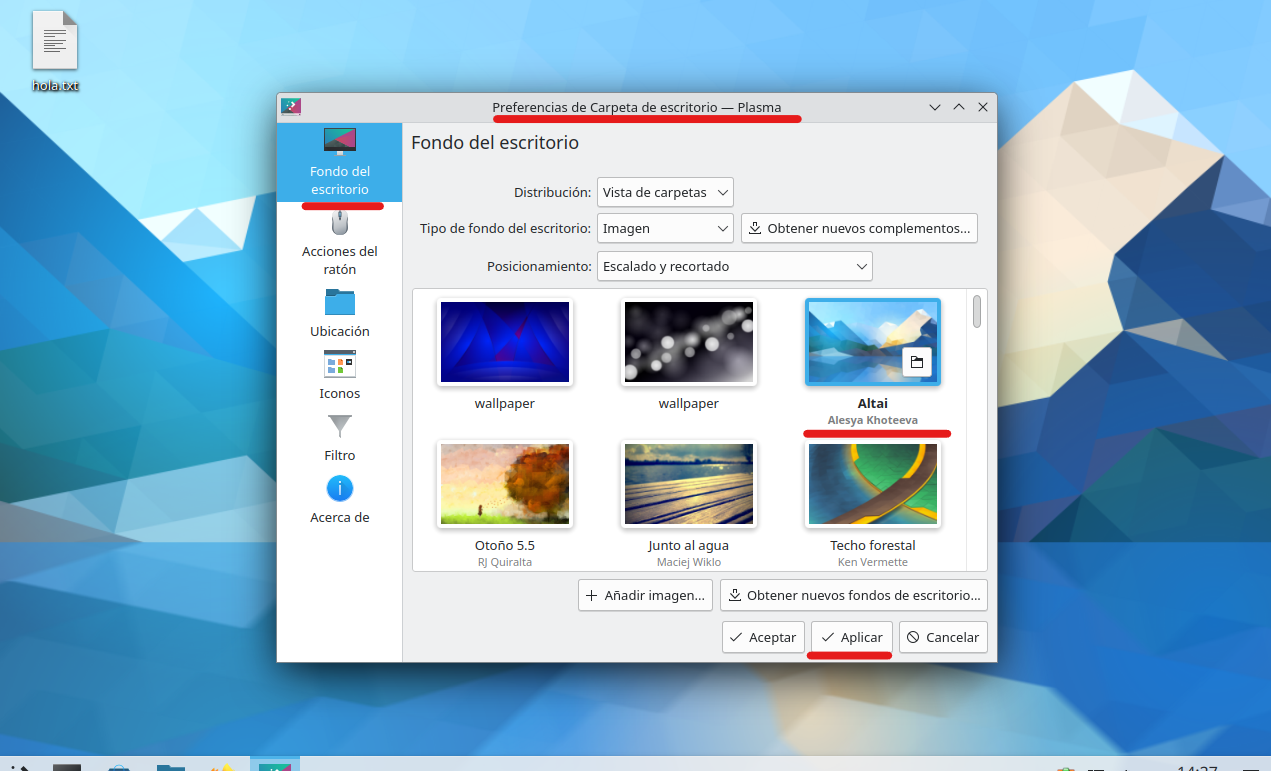Viewport: 1271px width, 771px height.
Task: Apply changes with the Aplicar button
Action: pos(849,637)
